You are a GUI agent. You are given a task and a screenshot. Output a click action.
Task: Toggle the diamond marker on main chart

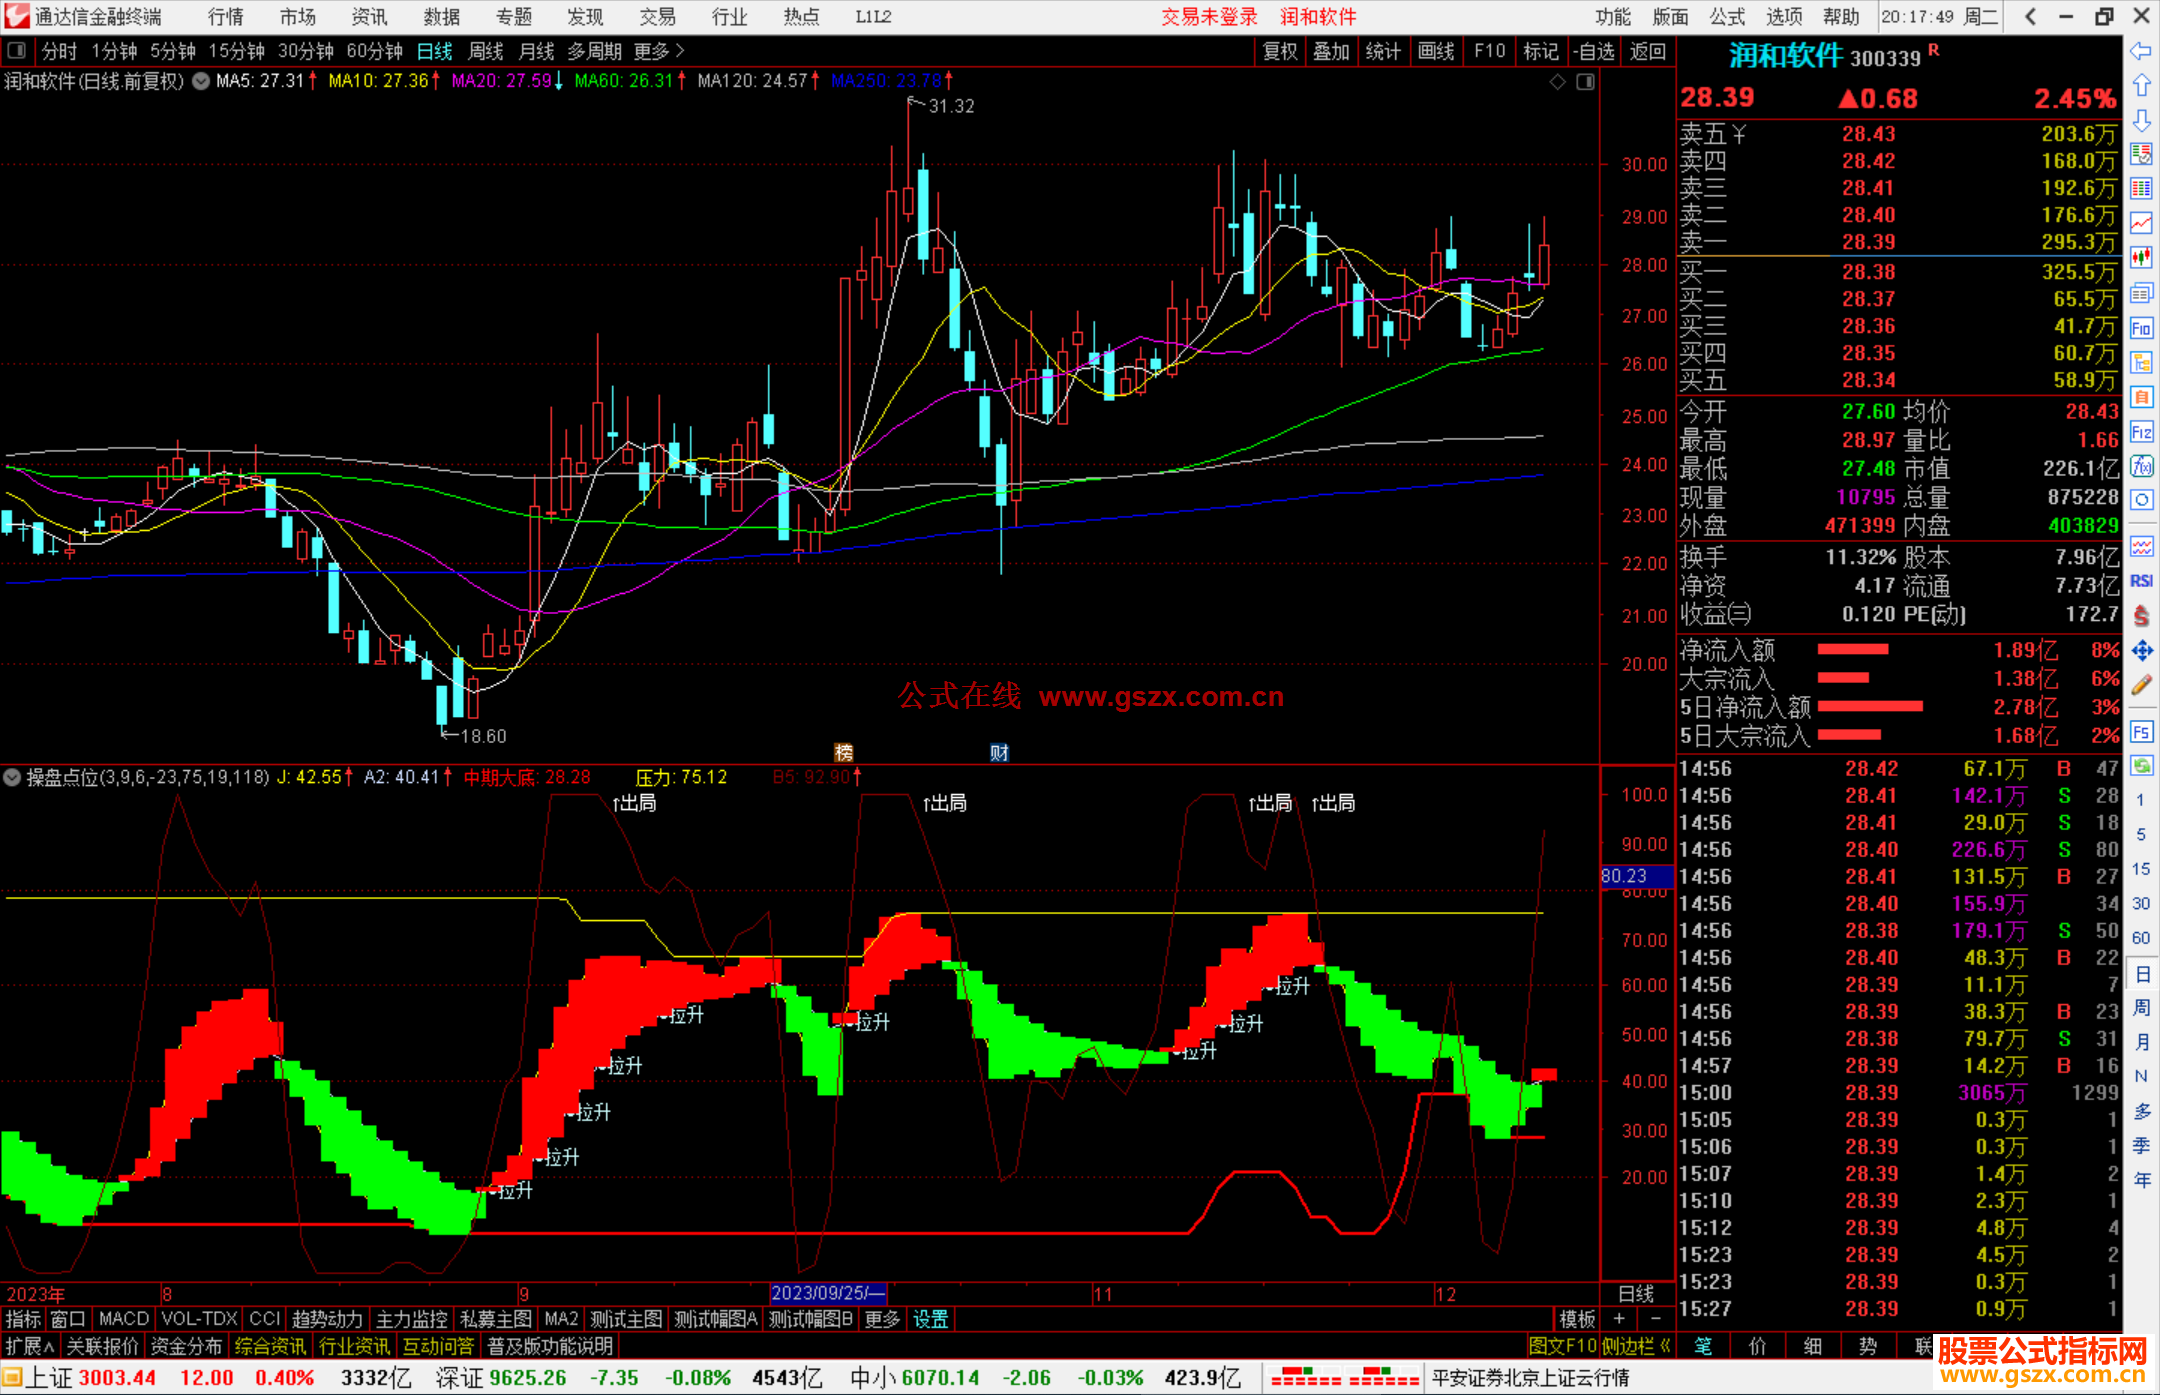[x=1557, y=82]
